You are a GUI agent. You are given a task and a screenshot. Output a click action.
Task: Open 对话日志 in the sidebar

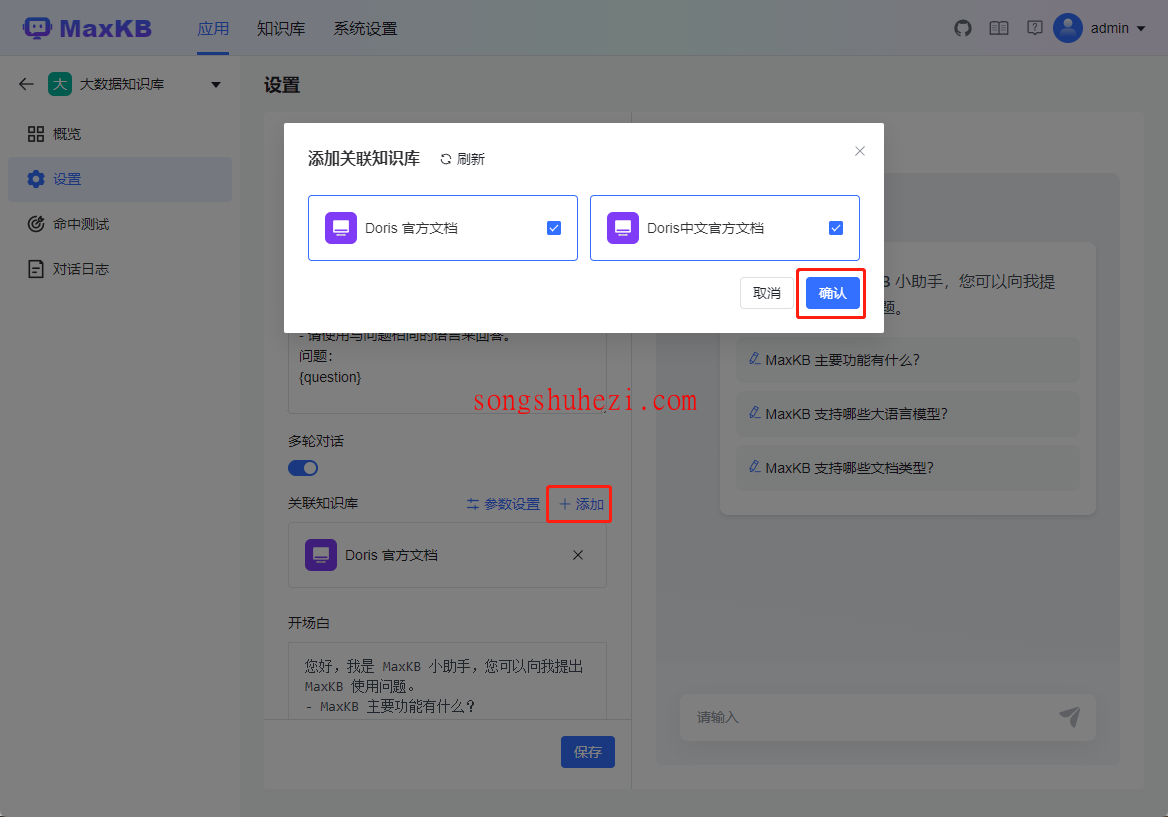120,269
